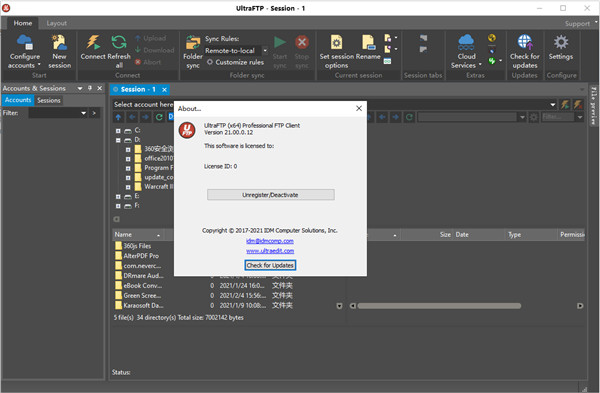Click the remote pane Filter input field

click(559, 117)
